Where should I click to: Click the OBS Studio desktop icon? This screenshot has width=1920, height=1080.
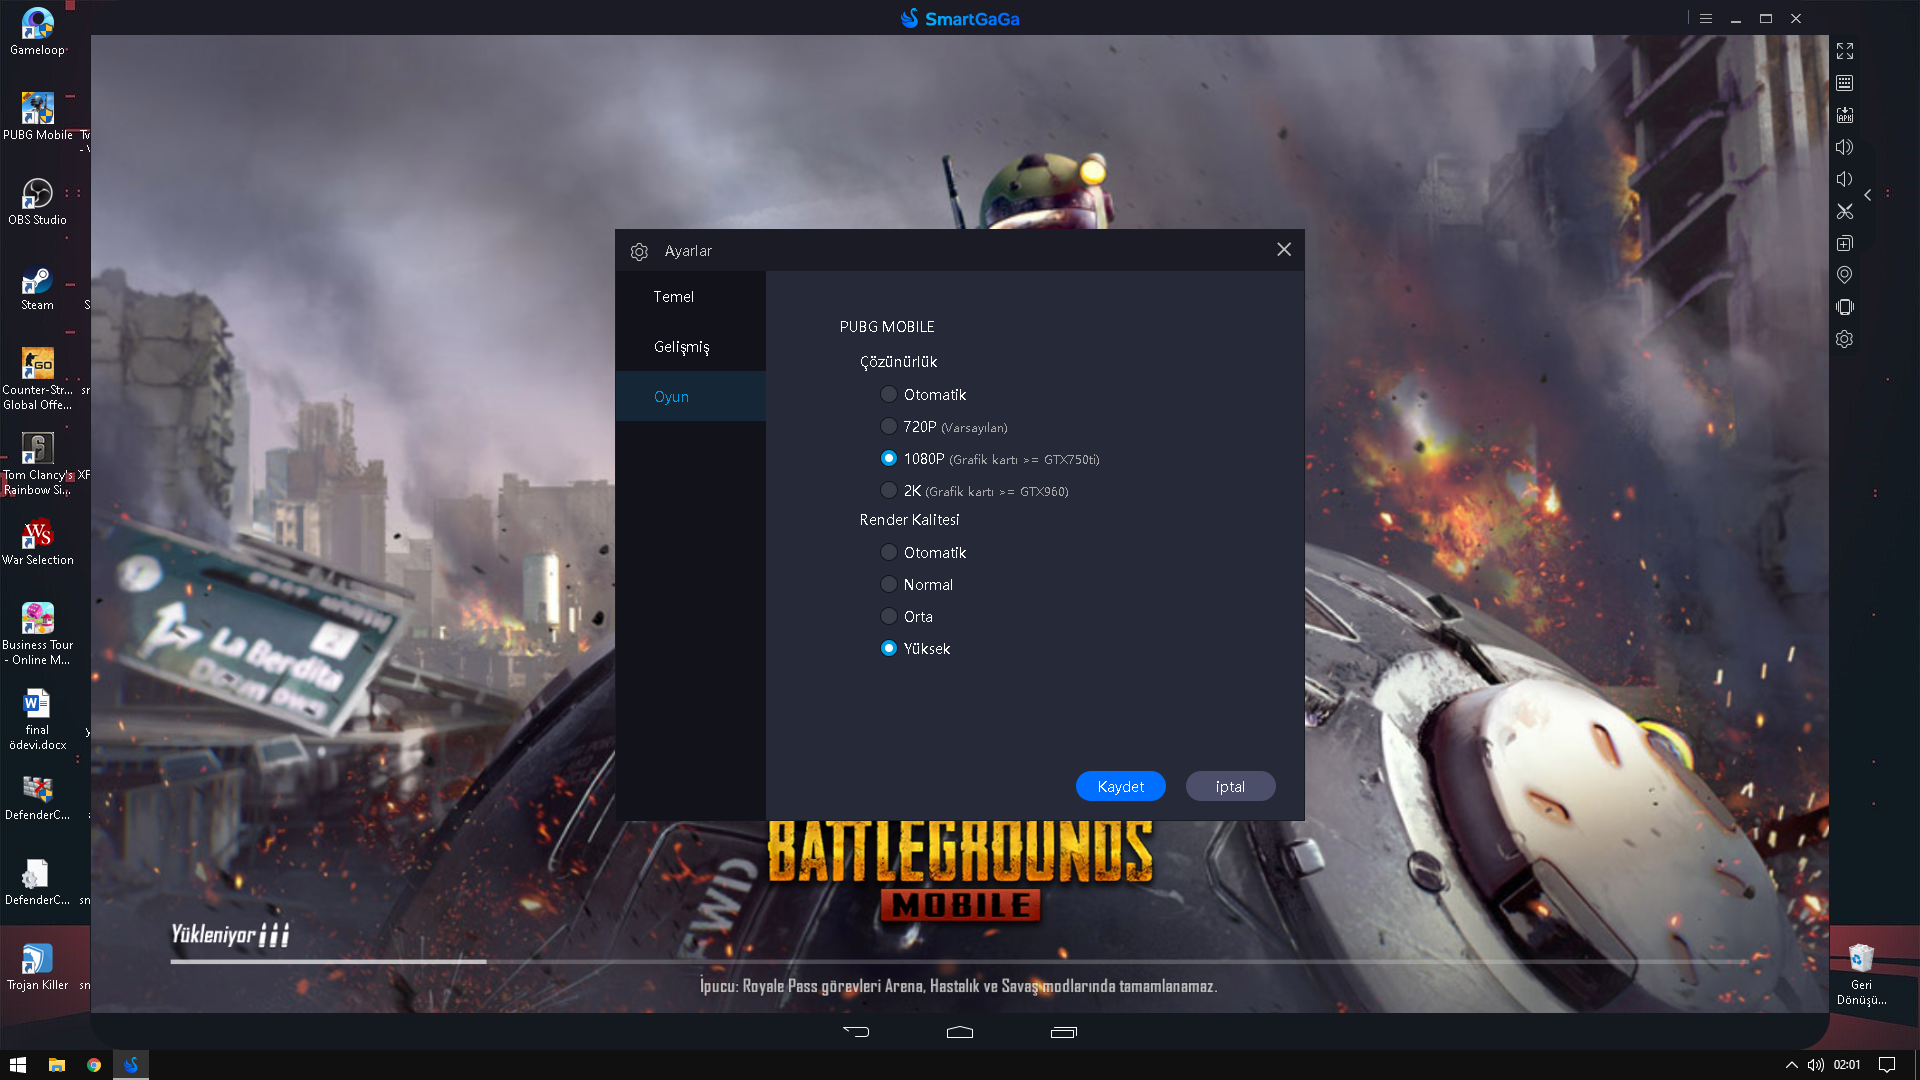pyautogui.click(x=38, y=202)
